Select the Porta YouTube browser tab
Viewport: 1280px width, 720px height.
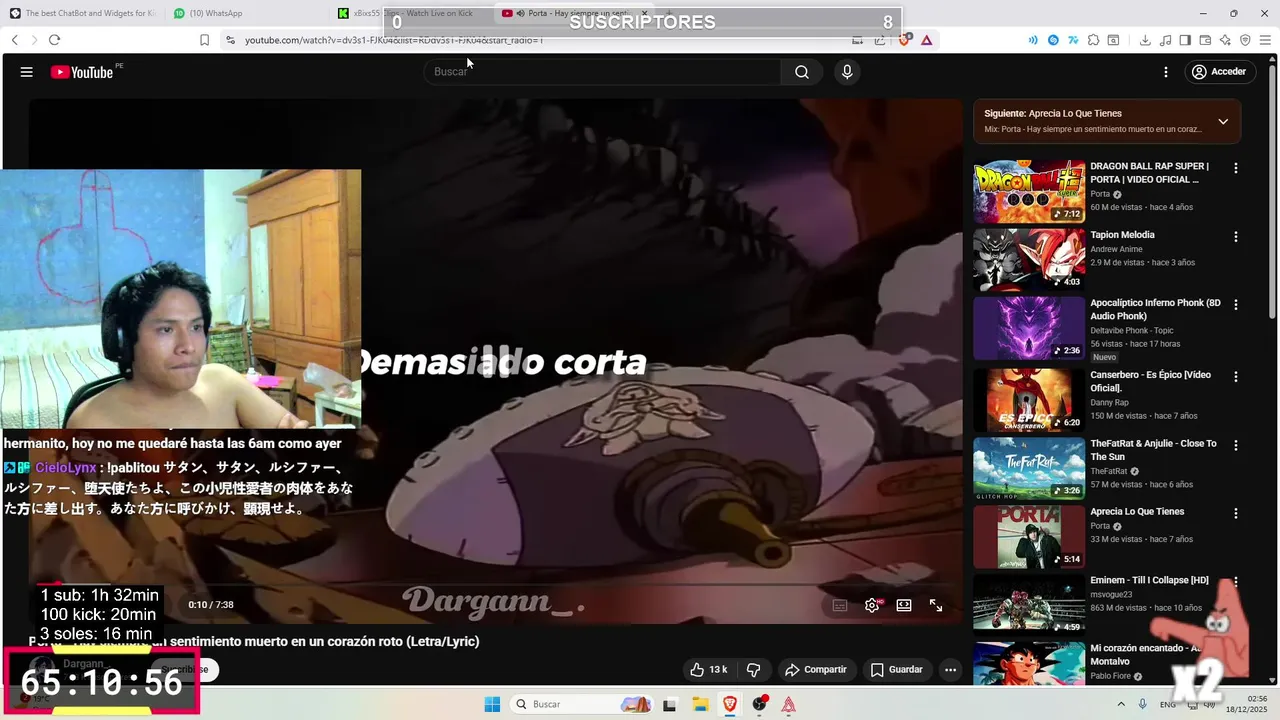(575, 13)
